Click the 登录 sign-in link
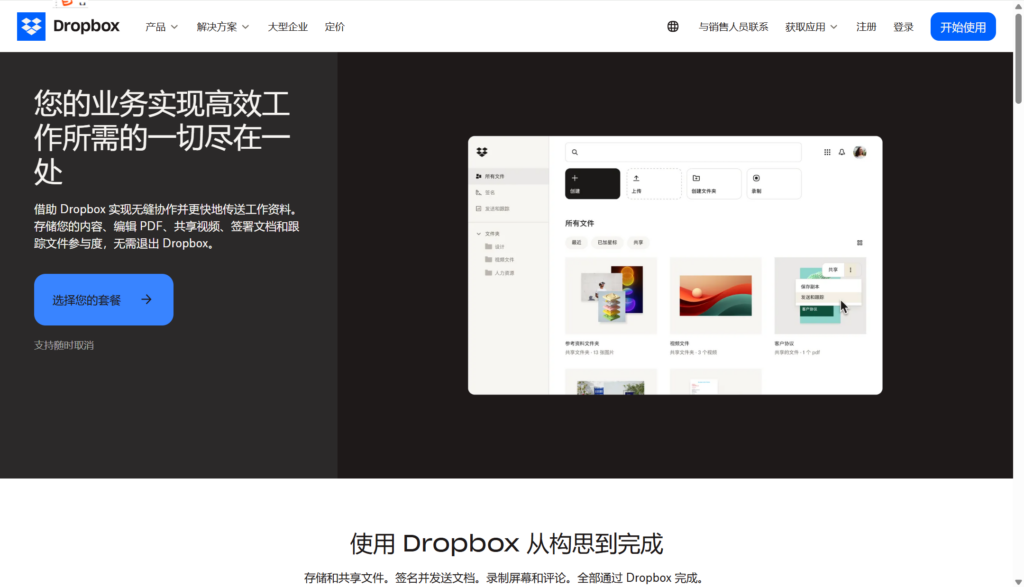 pos(903,27)
